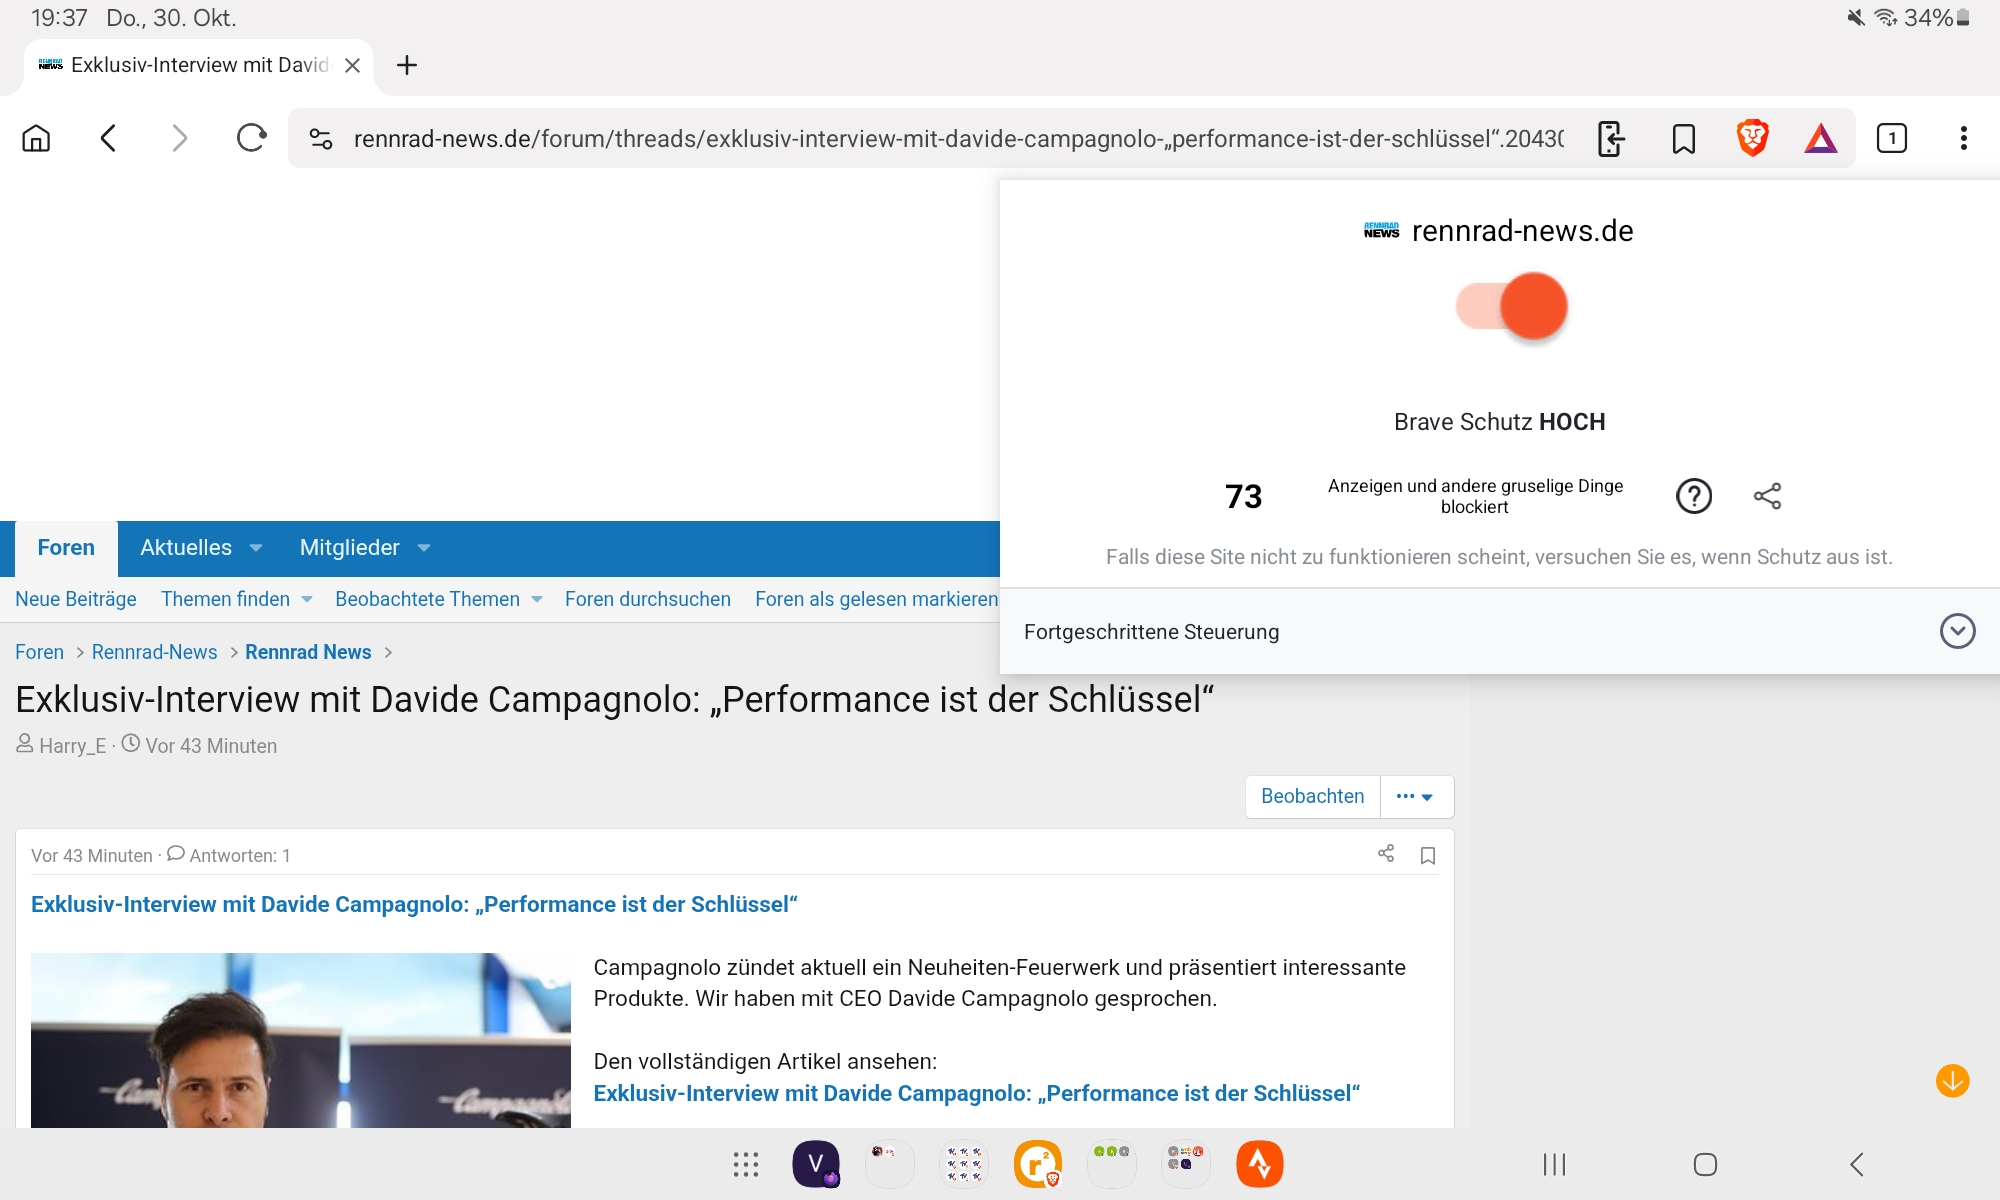Turn off Brave Shields for rennrad-news.de
This screenshot has height=1200, width=2000.
pos(1511,307)
